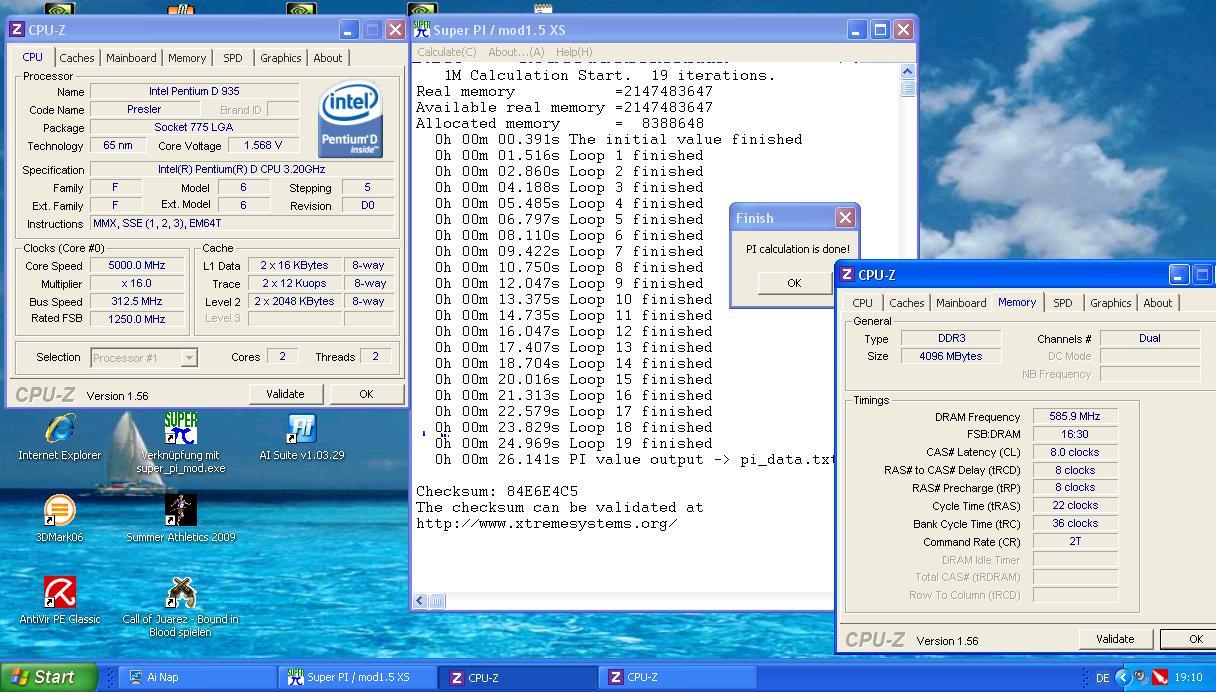Screen dimensions: 1216x692
Task: Launch the Summer Athletics 2009 icon
Action: [181, 511]
